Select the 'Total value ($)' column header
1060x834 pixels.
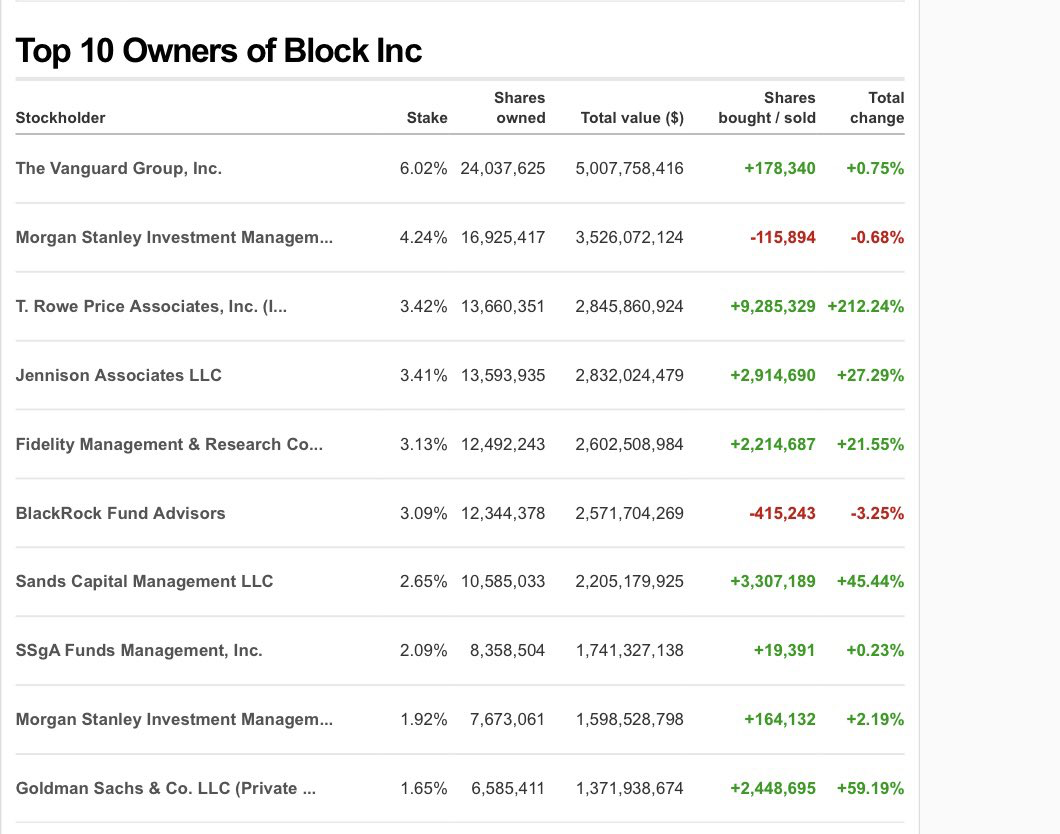[x=632, y=118]
